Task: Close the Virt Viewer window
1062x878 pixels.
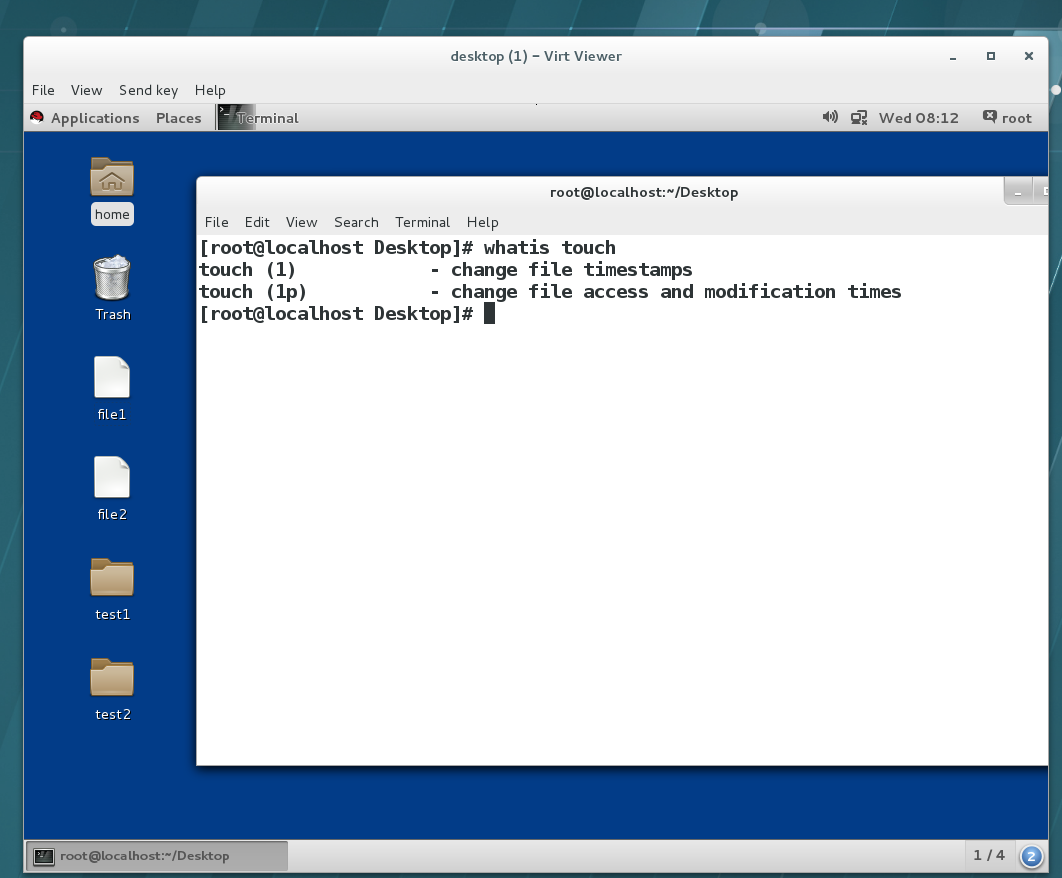Action: tap(1029, 56)
